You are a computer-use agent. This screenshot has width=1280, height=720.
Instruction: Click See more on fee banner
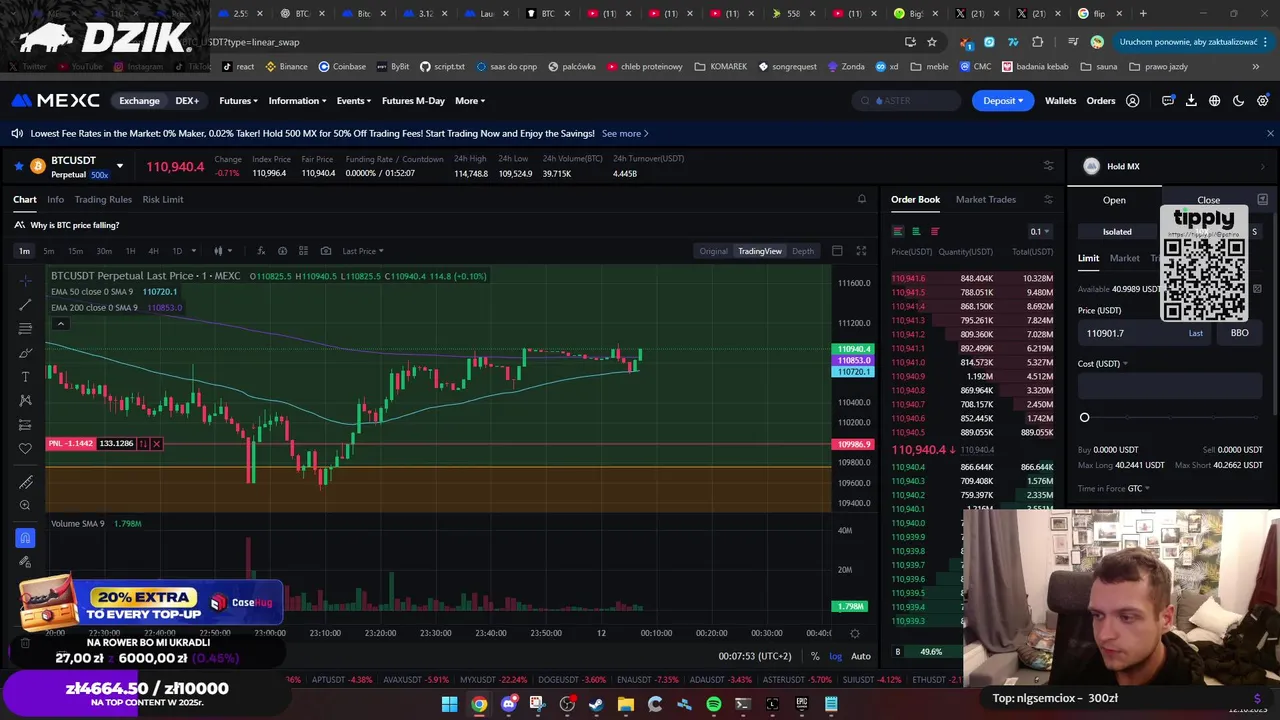pyautogui.click(x=625, y=133)
